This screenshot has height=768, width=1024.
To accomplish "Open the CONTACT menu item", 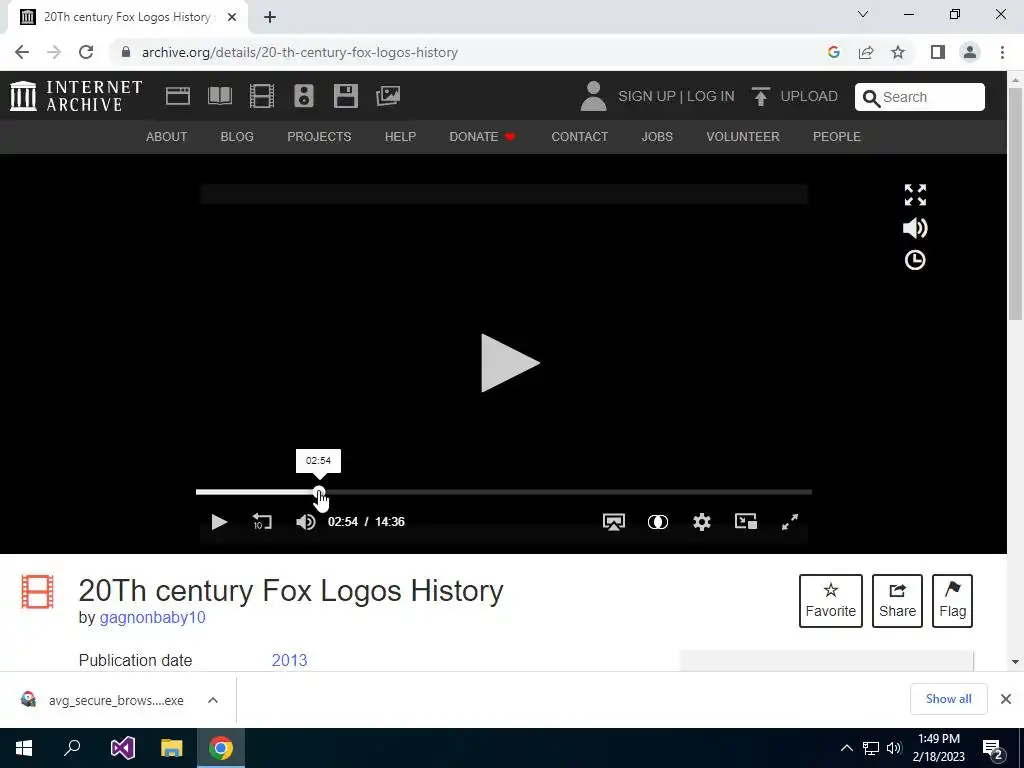I will [579, 136].
